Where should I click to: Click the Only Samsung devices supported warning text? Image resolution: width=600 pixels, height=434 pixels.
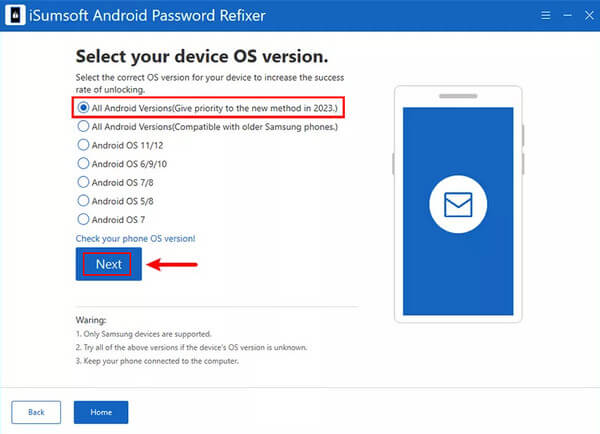[143, 334]
